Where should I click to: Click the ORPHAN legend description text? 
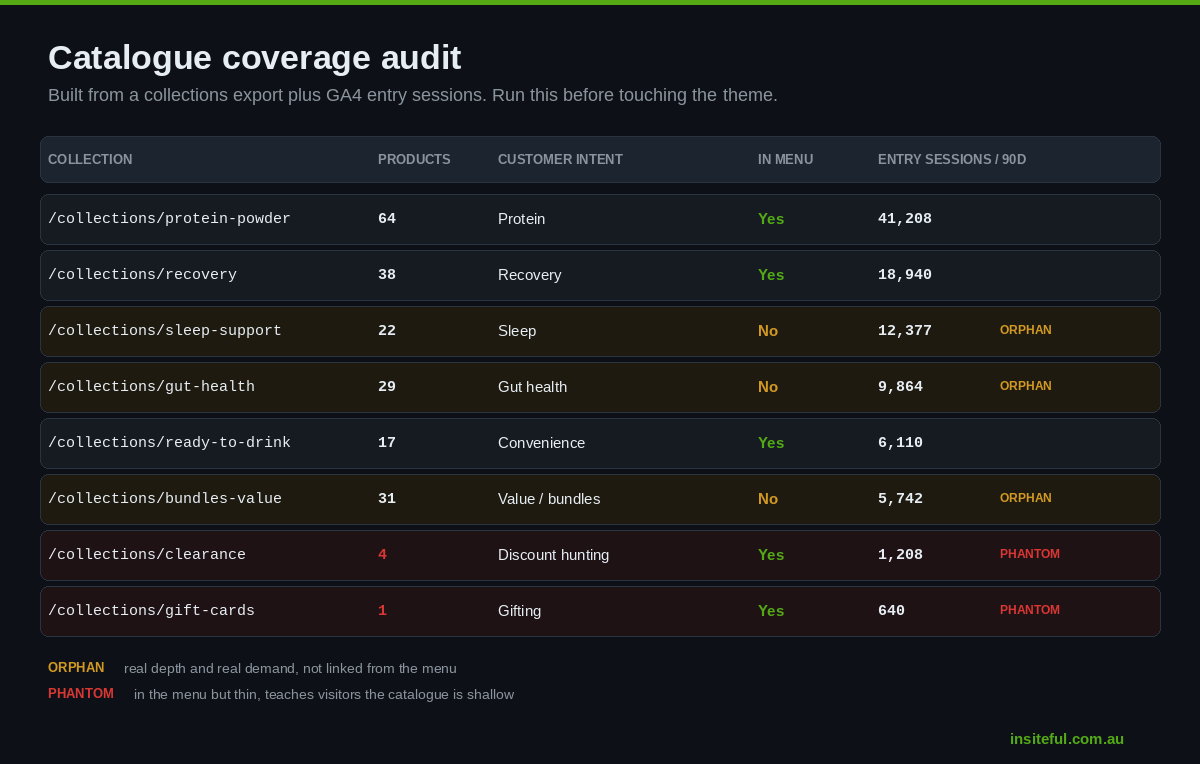click(290, 668)
